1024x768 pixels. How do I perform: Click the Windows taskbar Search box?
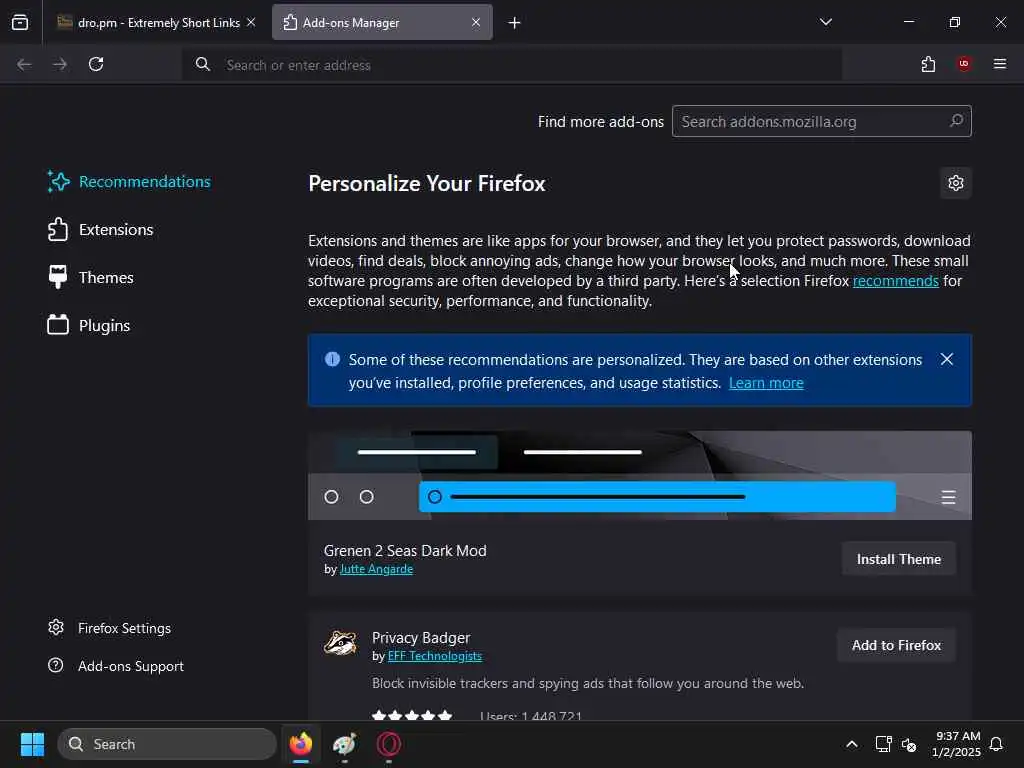tap(167, 744)
